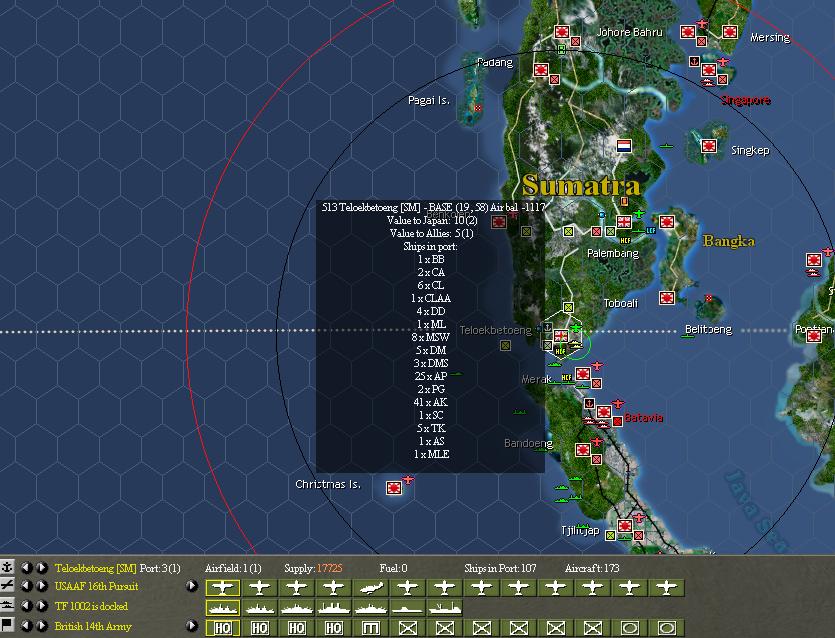Select the sixth aircraft icon in air row
The image size is (835, 638).
pyautogui.click(x=407, y=587)
